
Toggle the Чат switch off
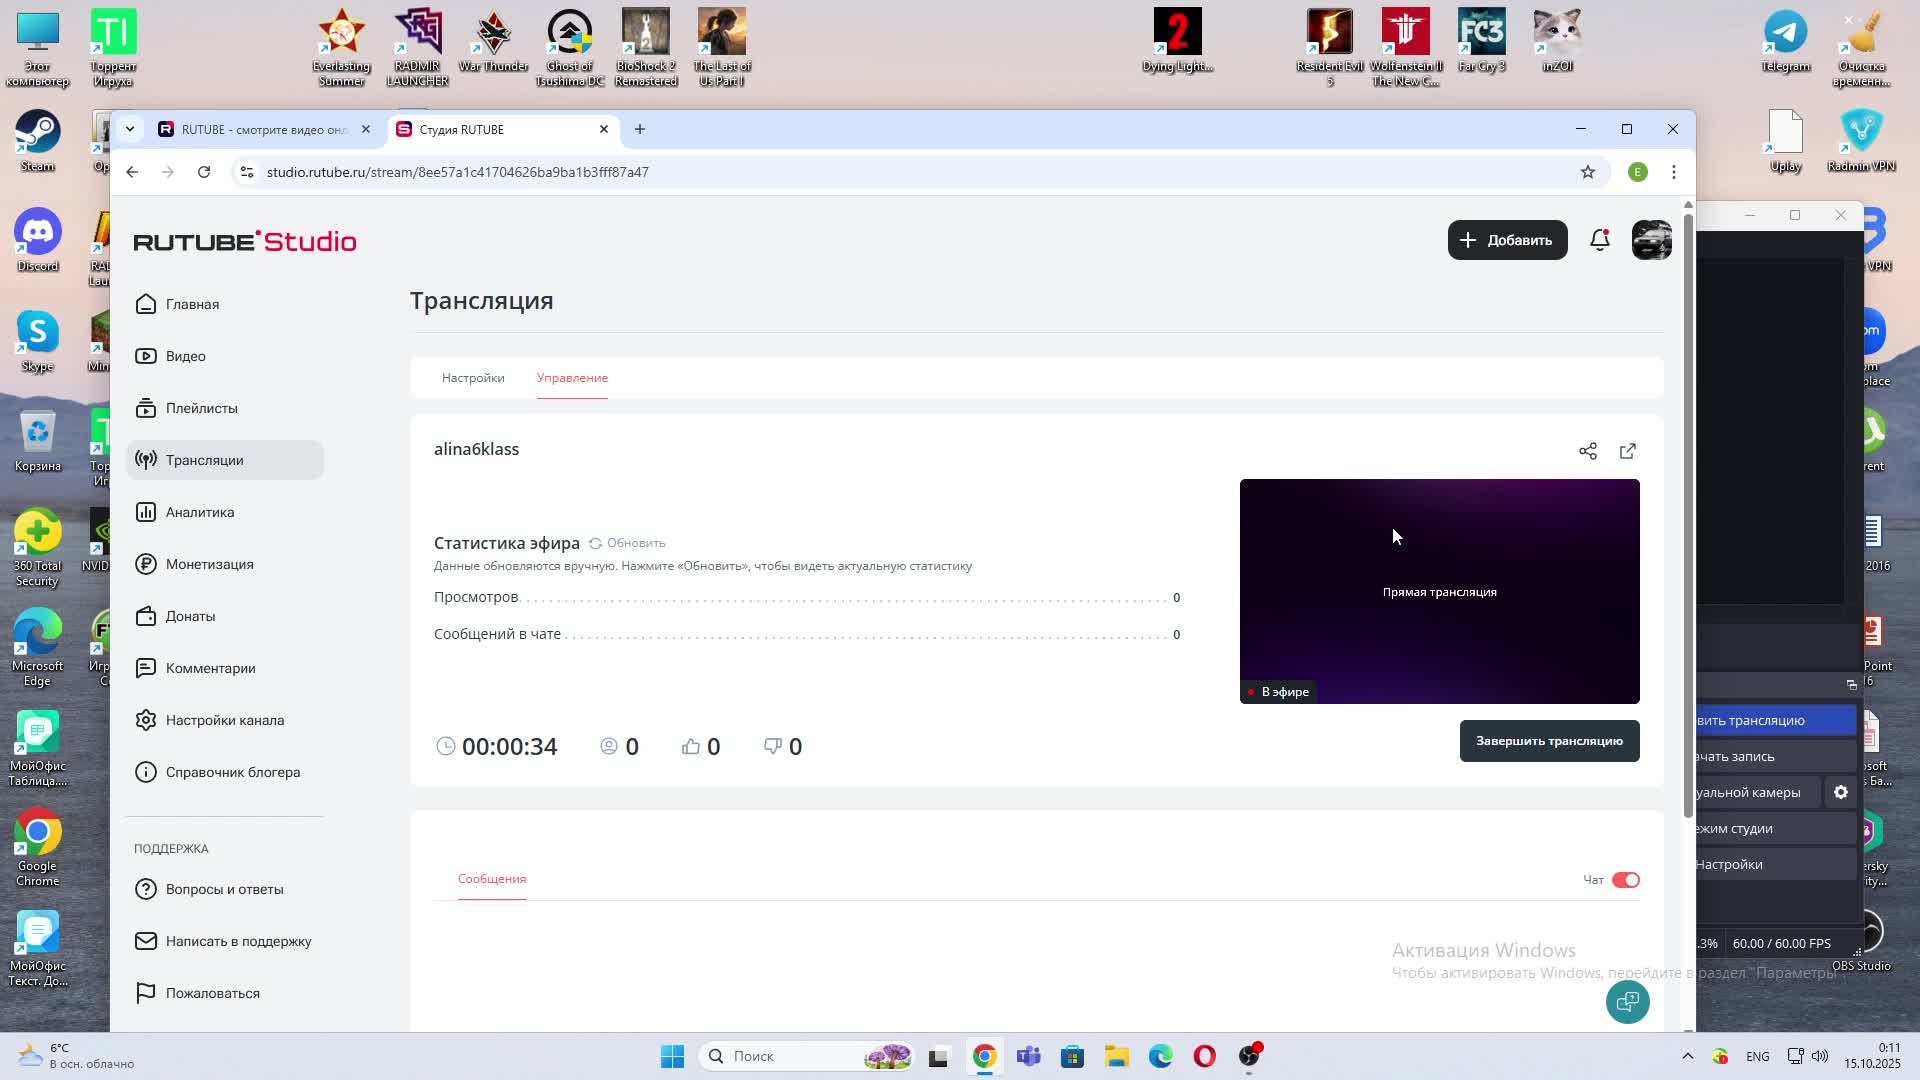1625,880
